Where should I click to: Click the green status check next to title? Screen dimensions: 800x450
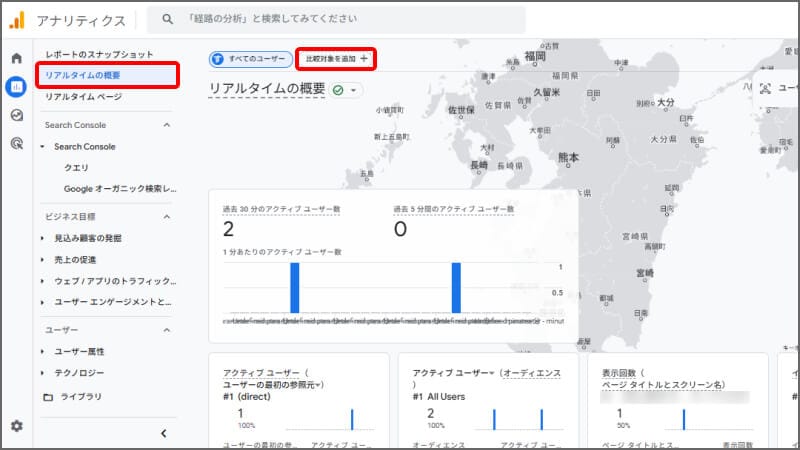click(339, 90)
